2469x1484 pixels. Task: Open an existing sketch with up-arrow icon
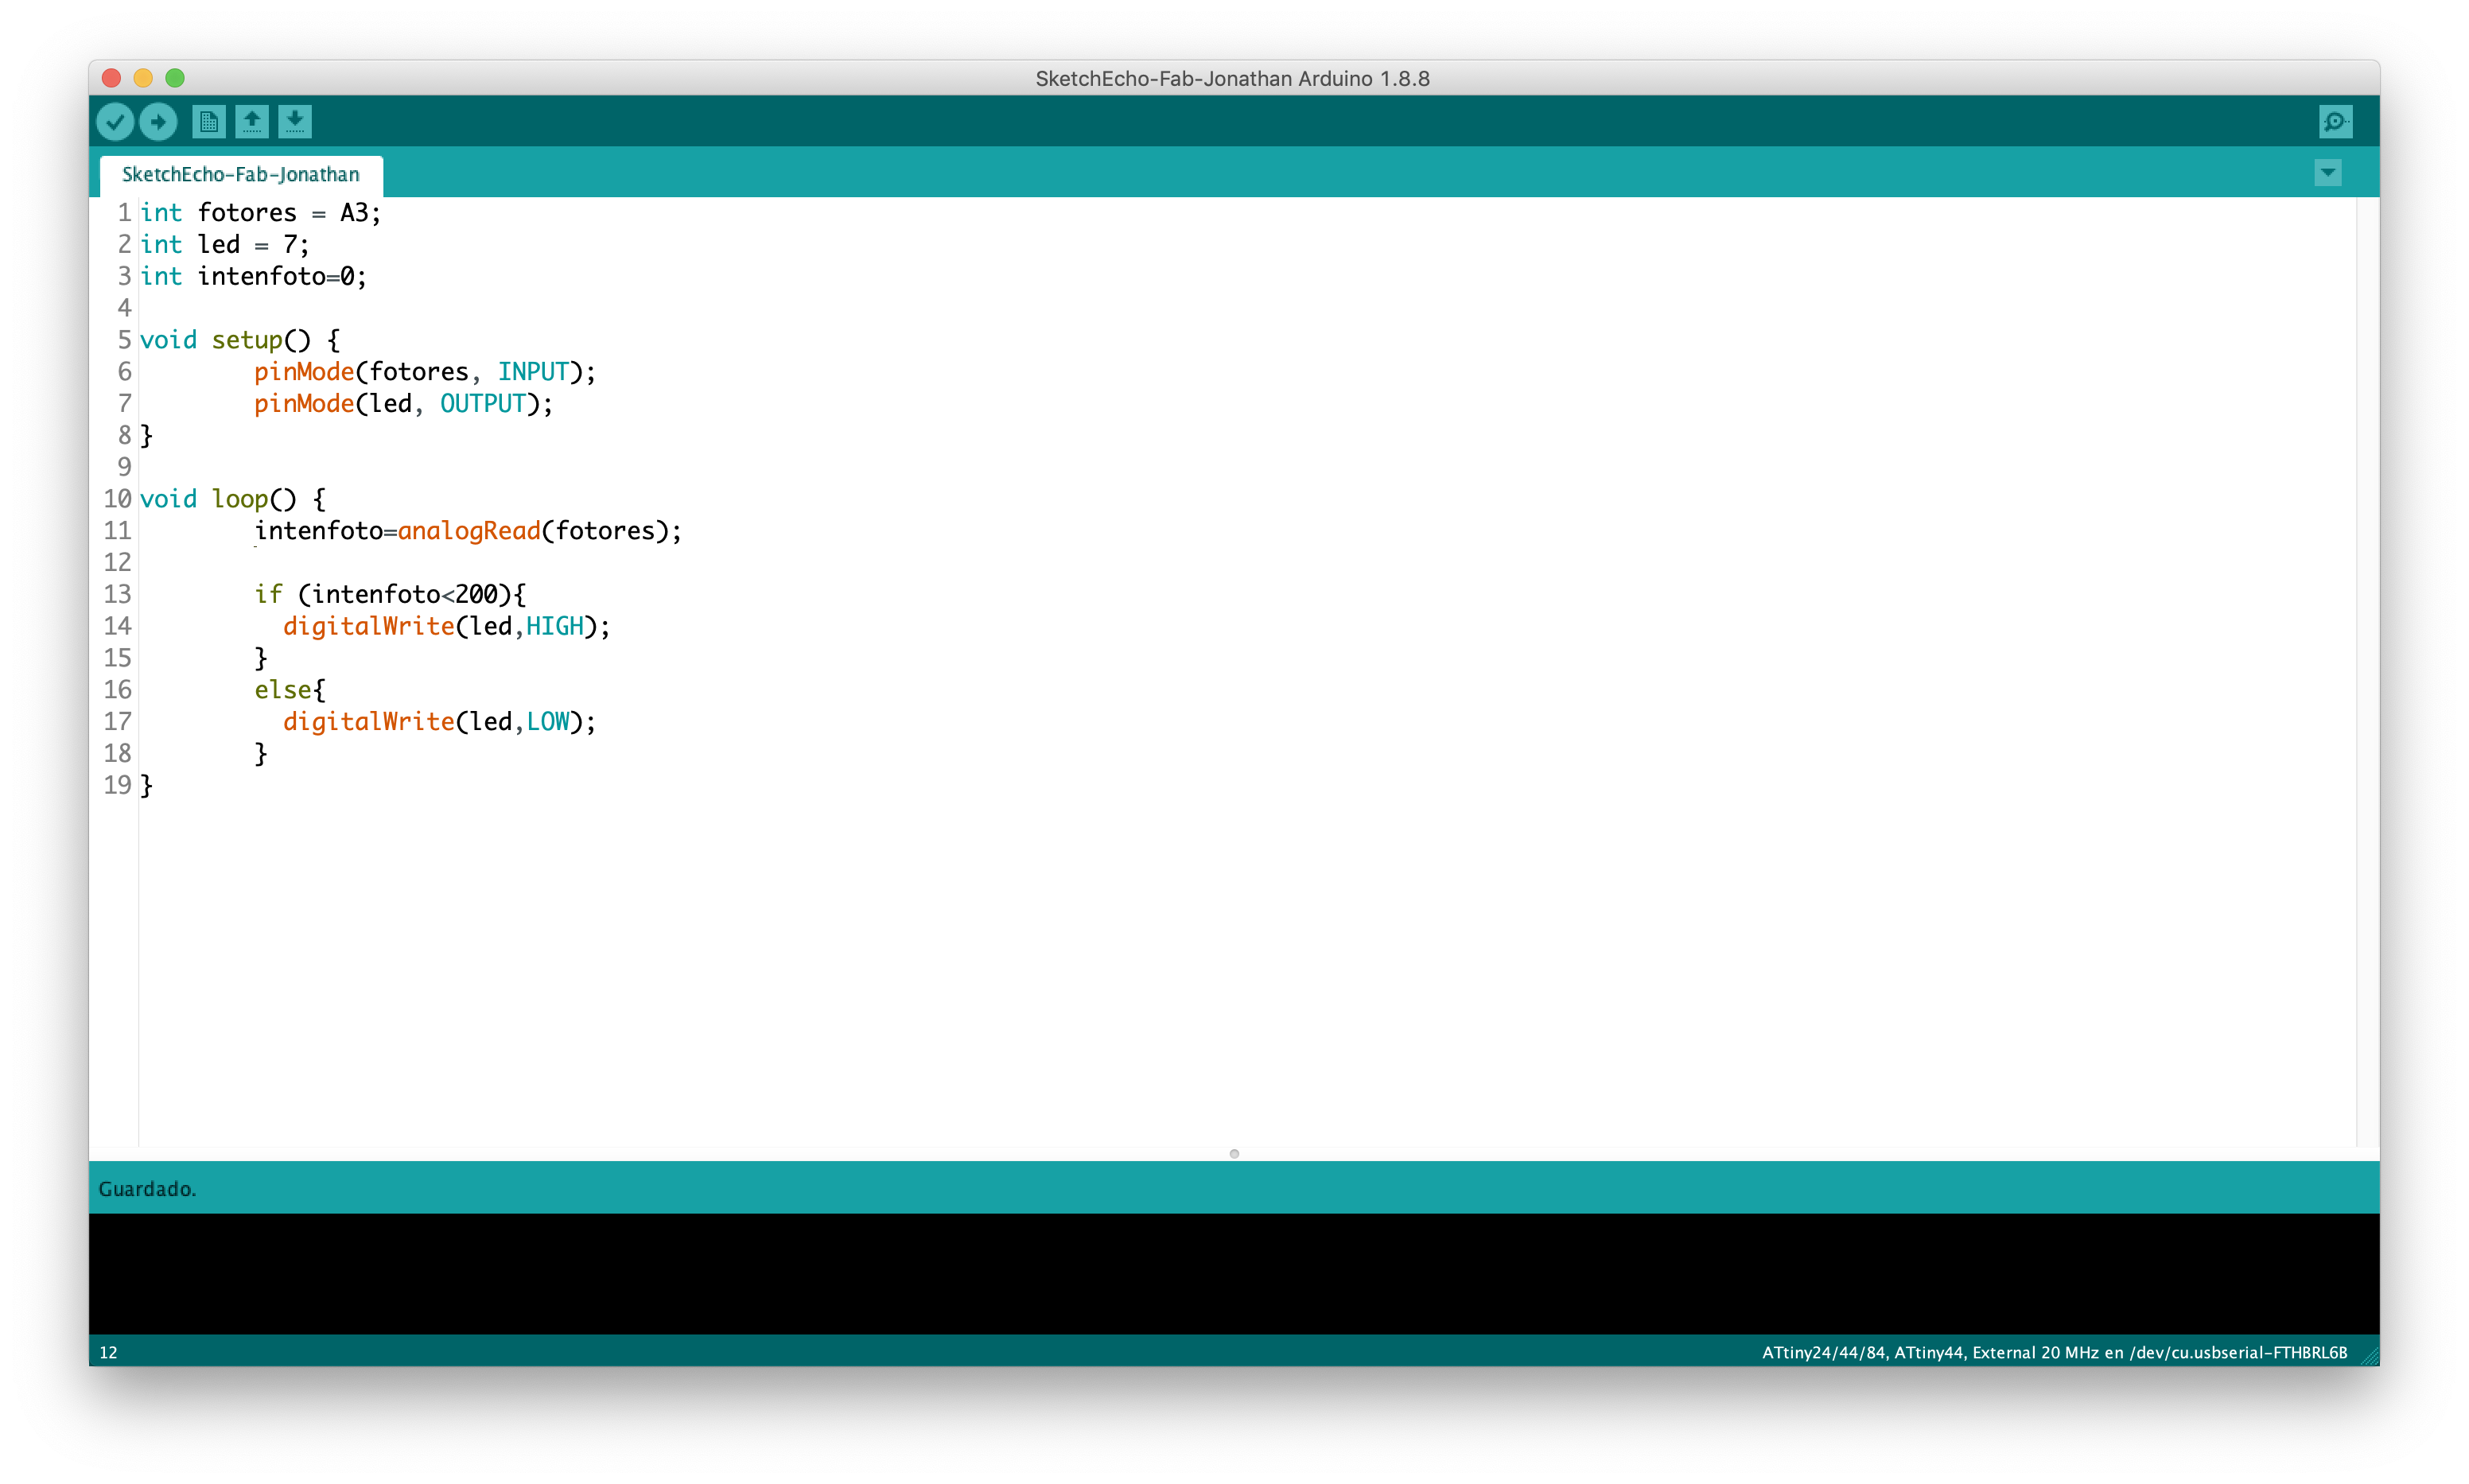252,122
